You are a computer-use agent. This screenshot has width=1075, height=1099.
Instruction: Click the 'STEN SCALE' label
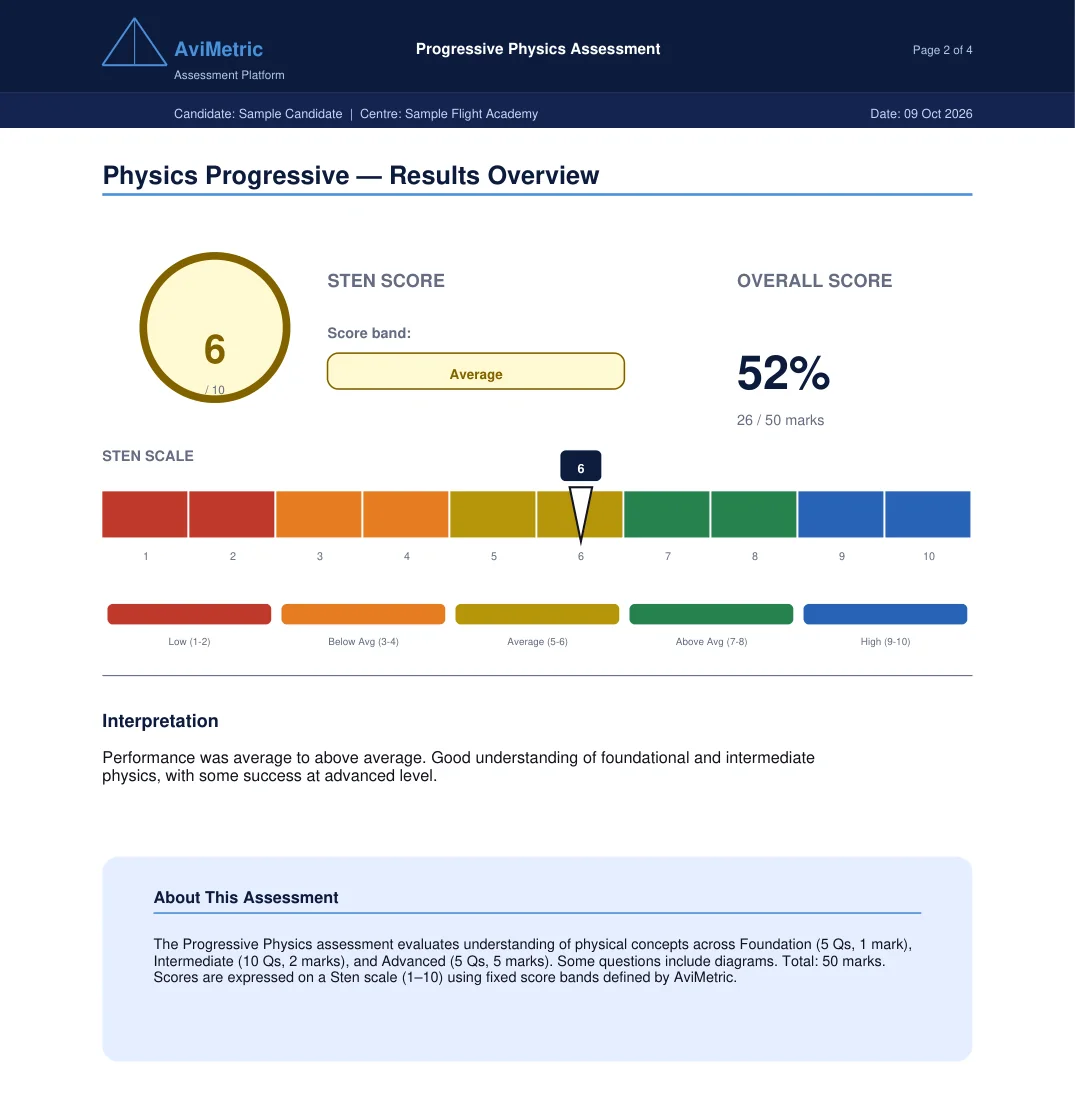click(148, 456)
